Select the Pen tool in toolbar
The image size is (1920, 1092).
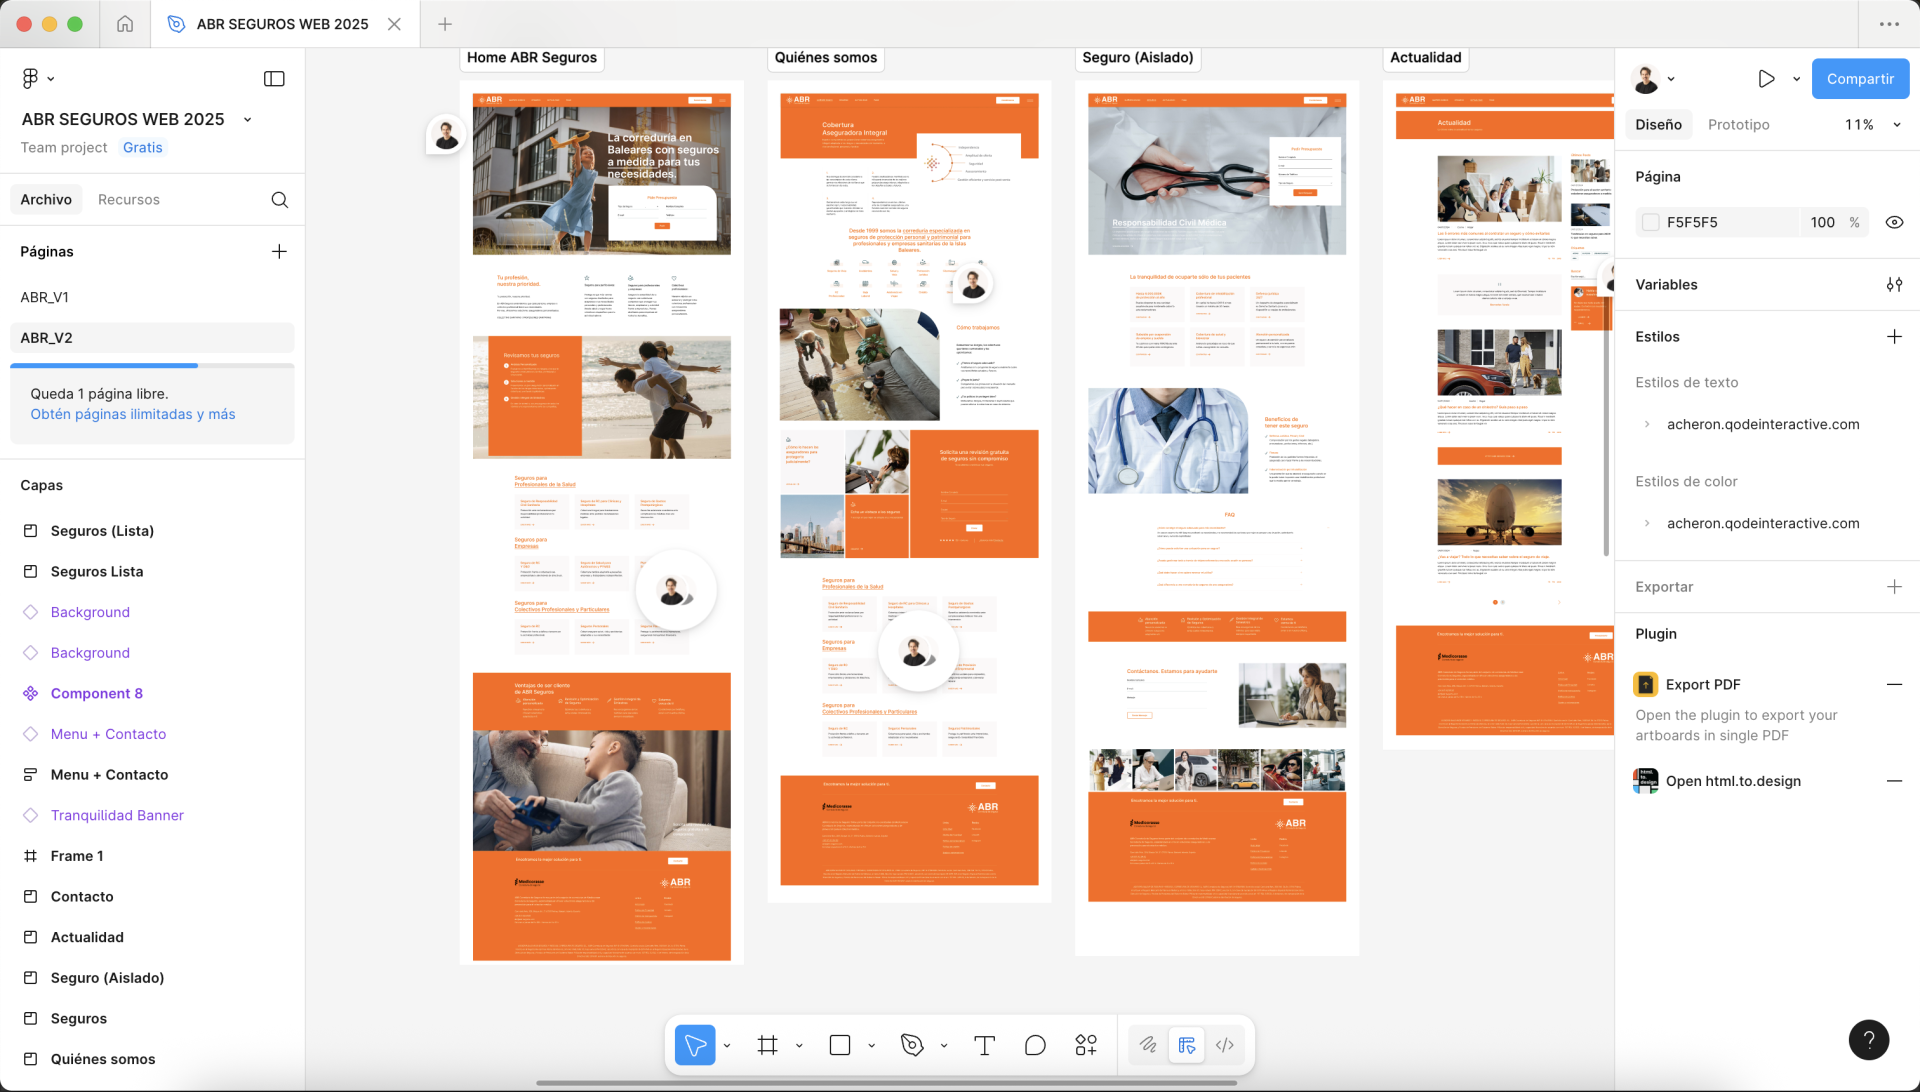coord(912,1045)
